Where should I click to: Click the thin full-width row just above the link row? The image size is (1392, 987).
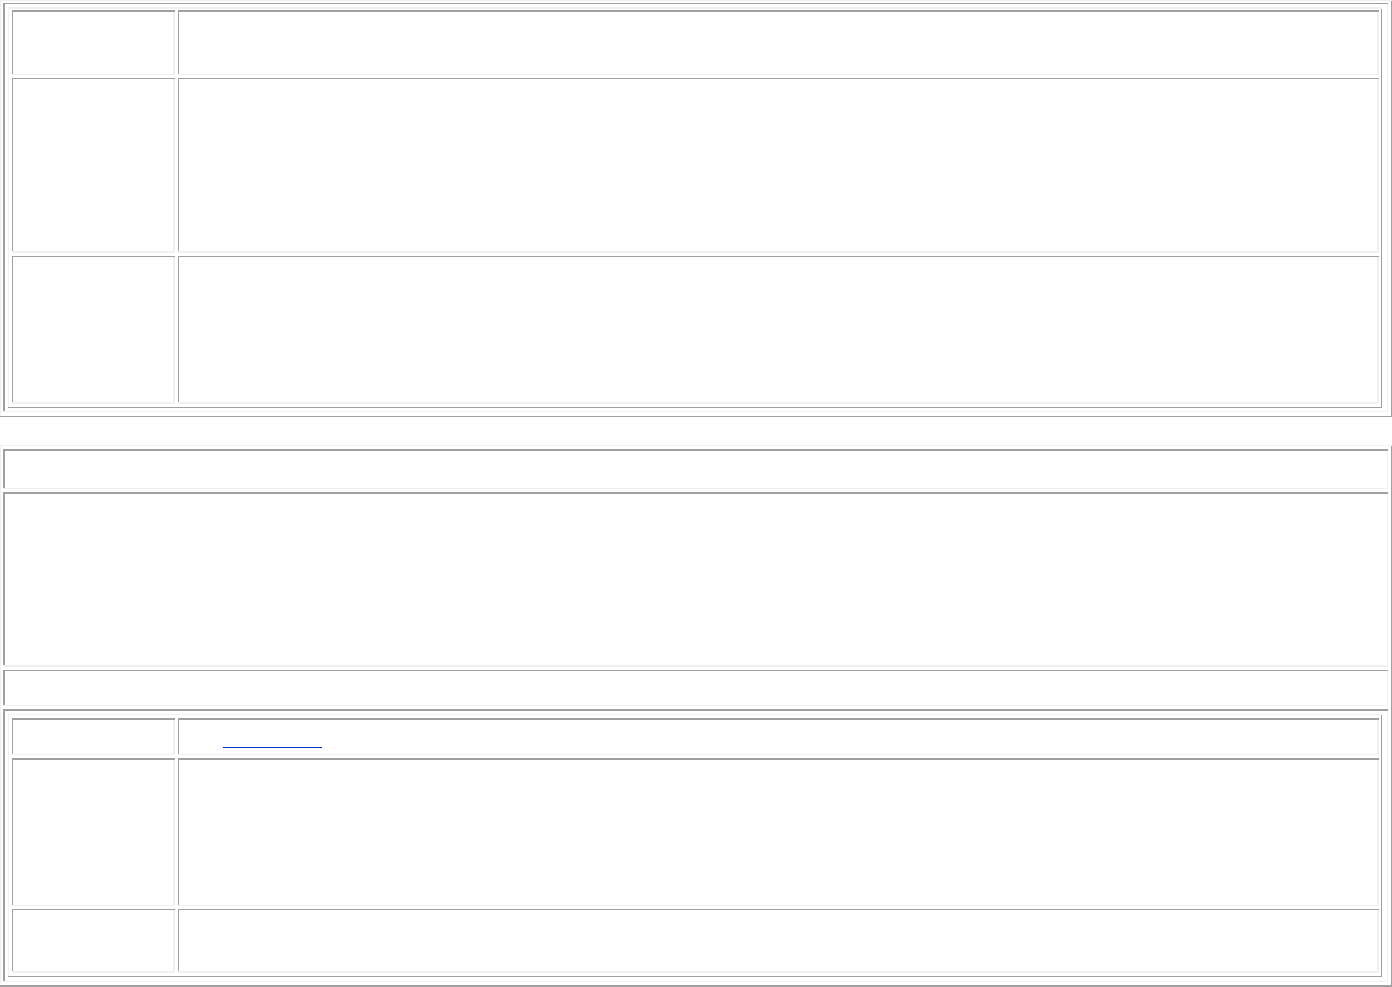click(696, 688)
